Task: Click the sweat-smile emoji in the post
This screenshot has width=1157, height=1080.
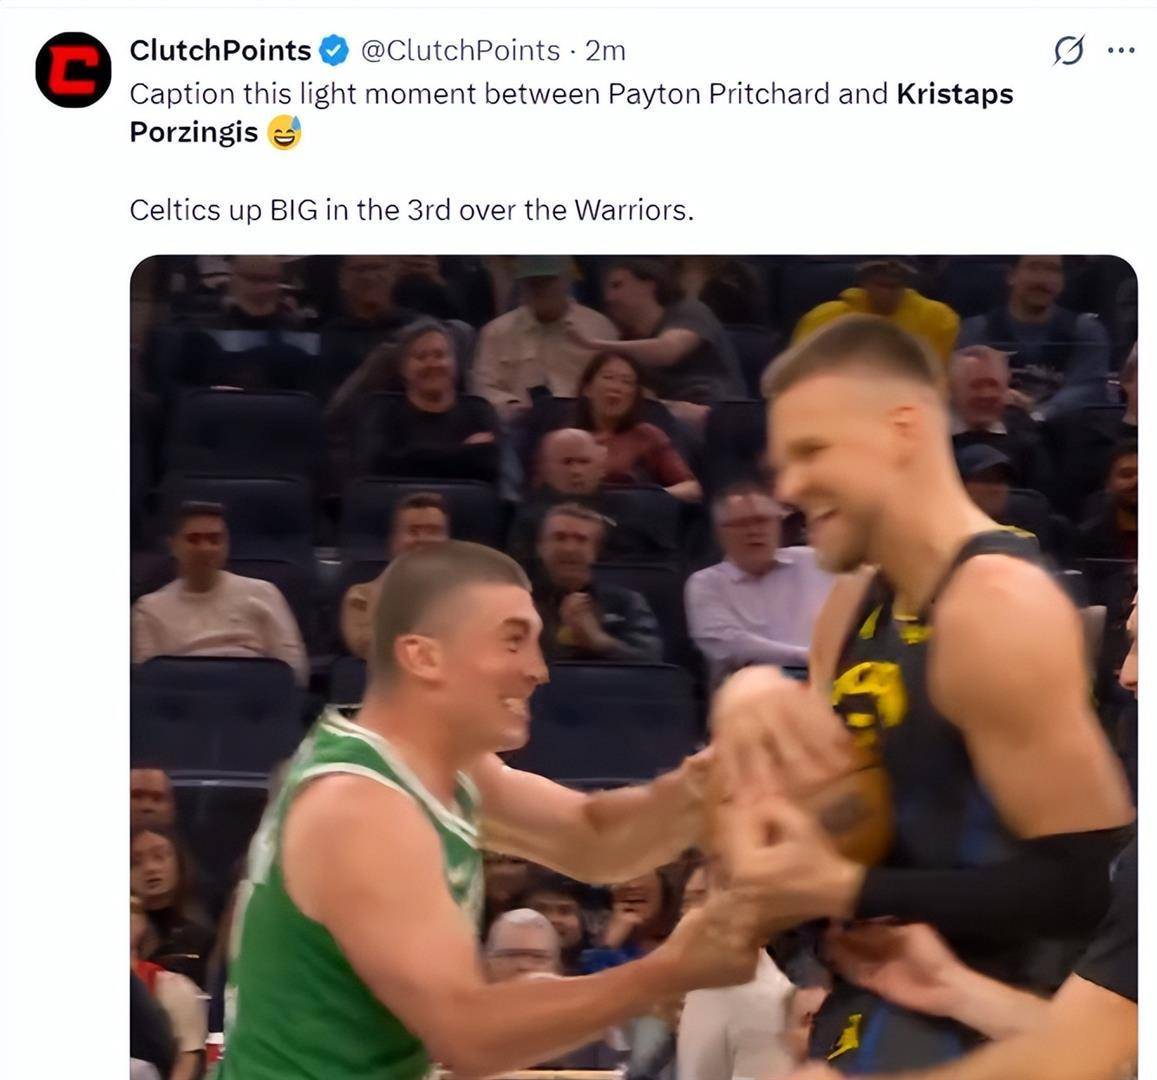Action: coord(284,133)
